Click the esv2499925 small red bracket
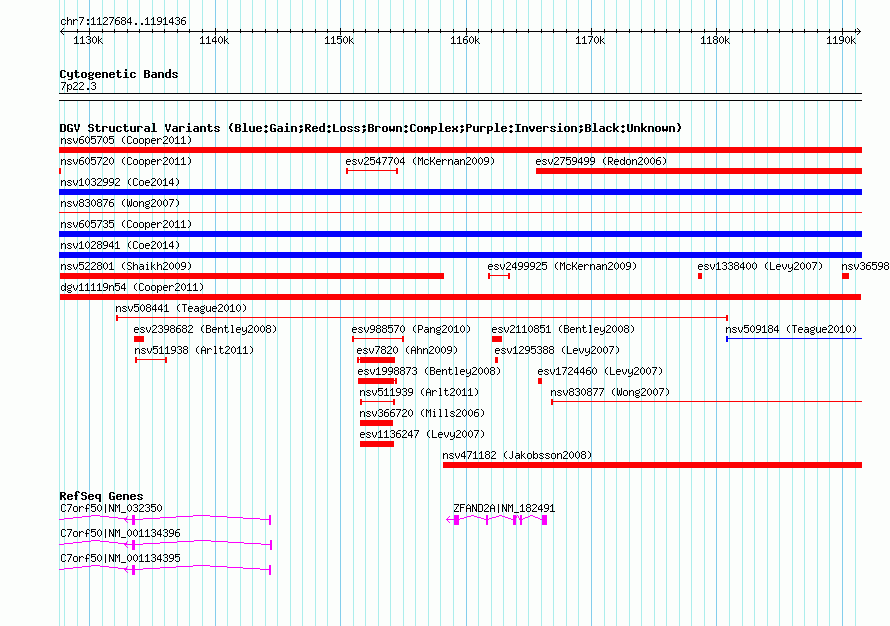 [x=499, y=276]
